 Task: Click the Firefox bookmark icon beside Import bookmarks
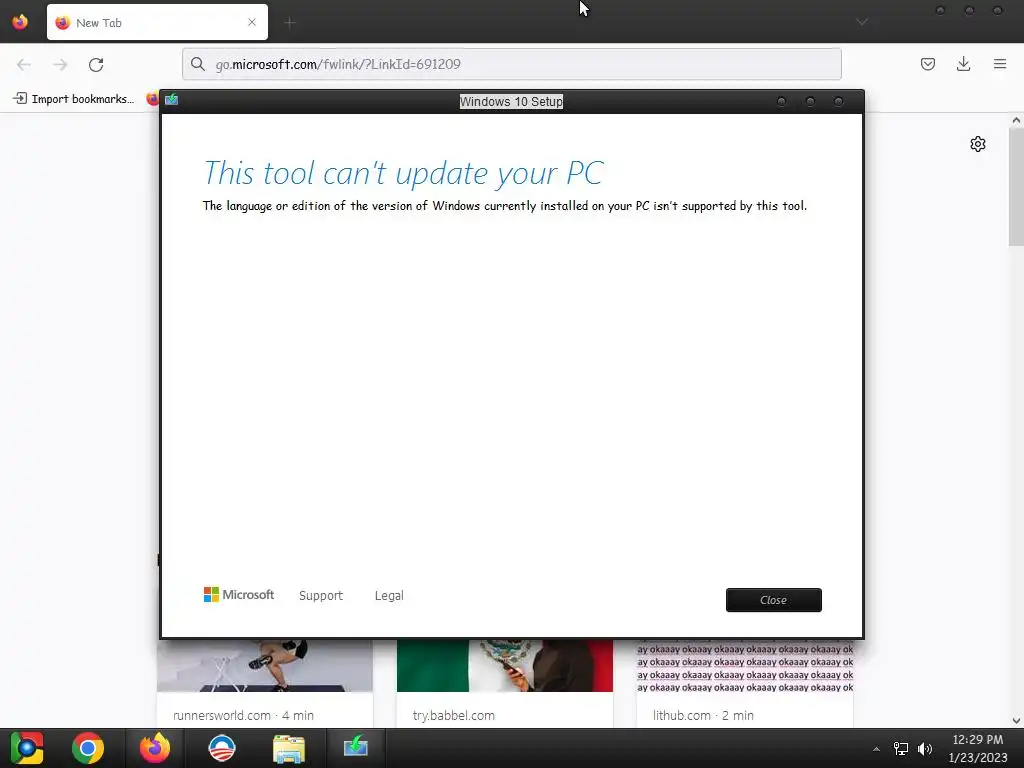152,99
